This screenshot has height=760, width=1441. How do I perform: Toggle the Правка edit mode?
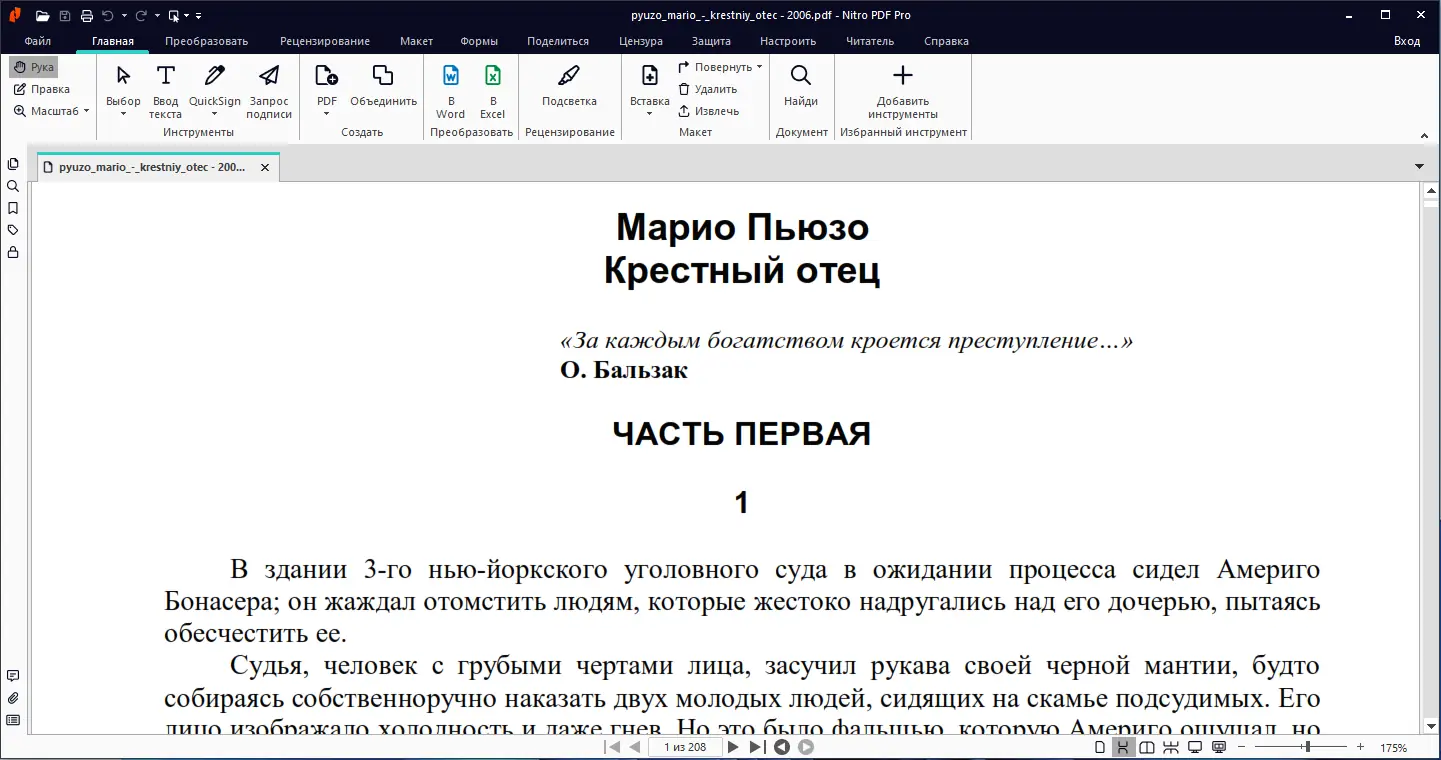point(42,89)
